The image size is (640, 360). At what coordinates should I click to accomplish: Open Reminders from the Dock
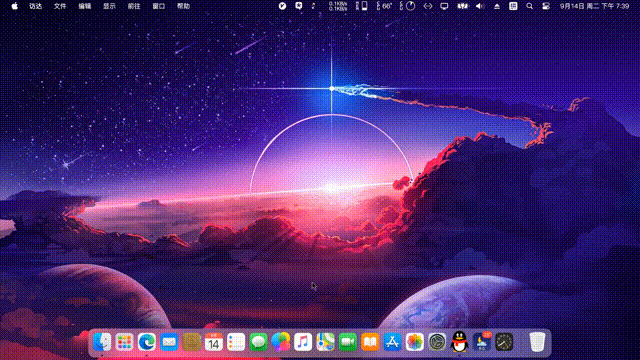point(236,342)
